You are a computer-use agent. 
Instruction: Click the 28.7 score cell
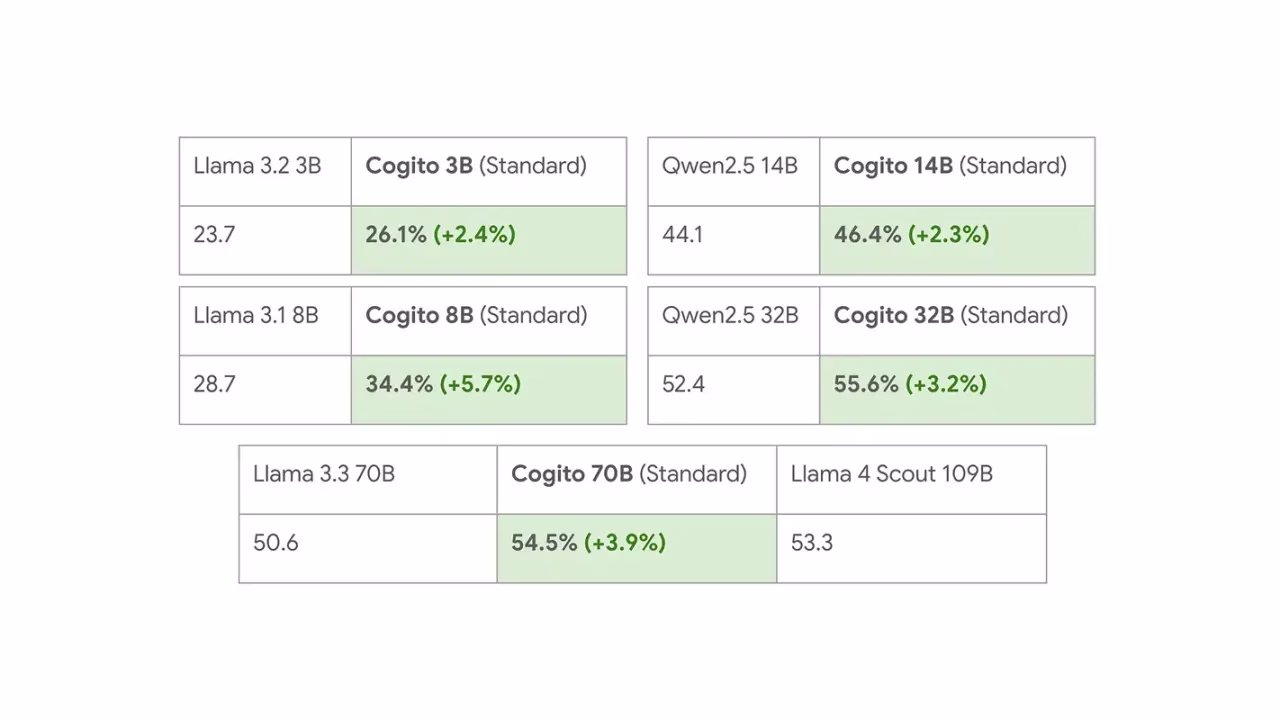(x=265, y=389)
